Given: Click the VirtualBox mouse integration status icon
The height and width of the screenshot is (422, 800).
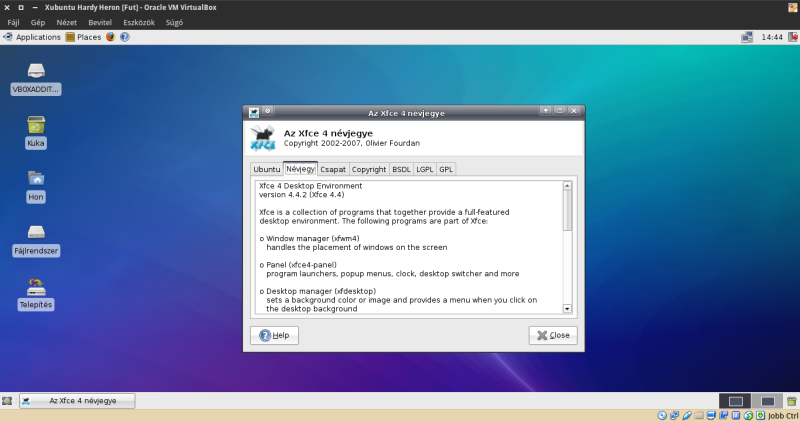Looking at the screenshot, I should (x=748, y=415).
